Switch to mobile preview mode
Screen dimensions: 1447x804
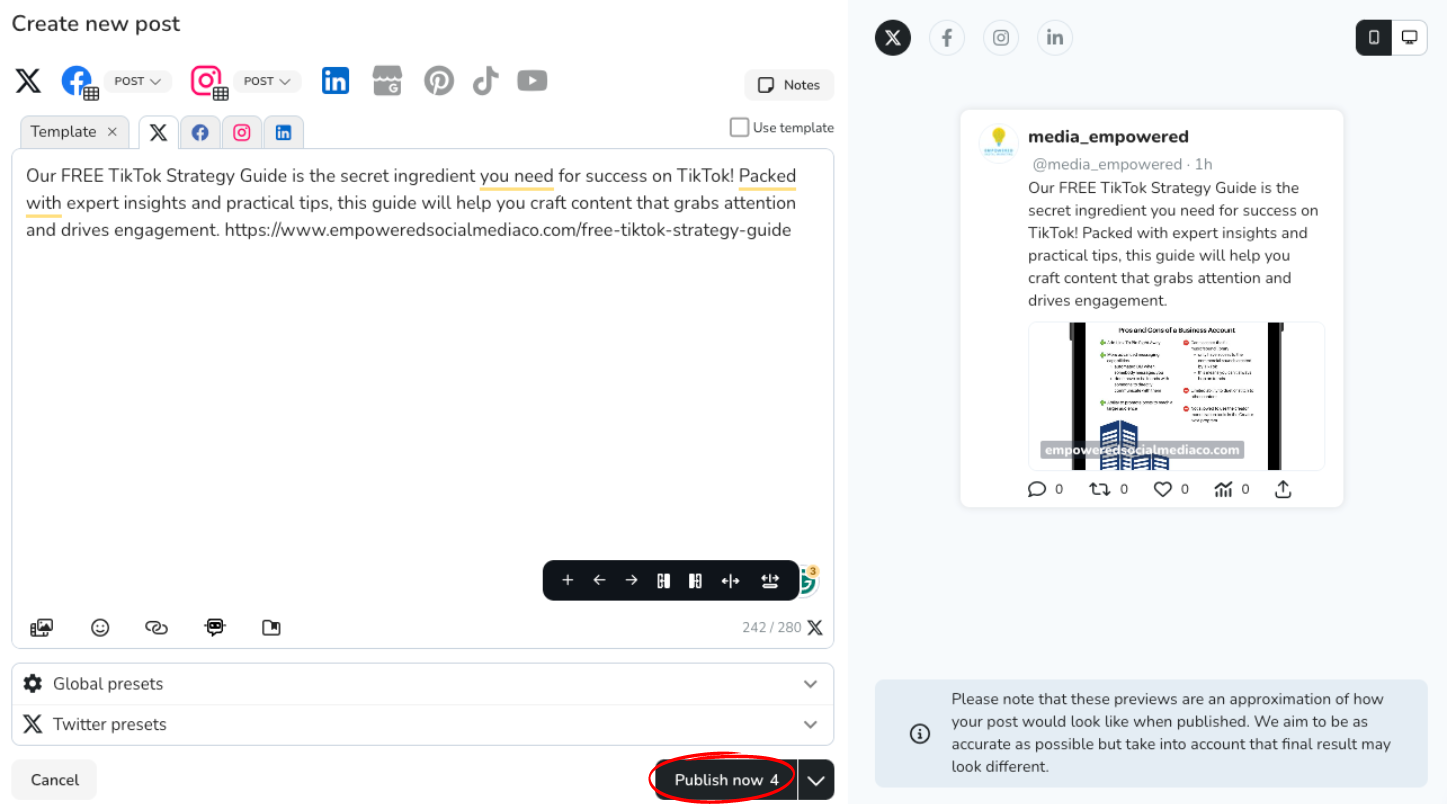pyautogui.click(x=1374, y=38)
